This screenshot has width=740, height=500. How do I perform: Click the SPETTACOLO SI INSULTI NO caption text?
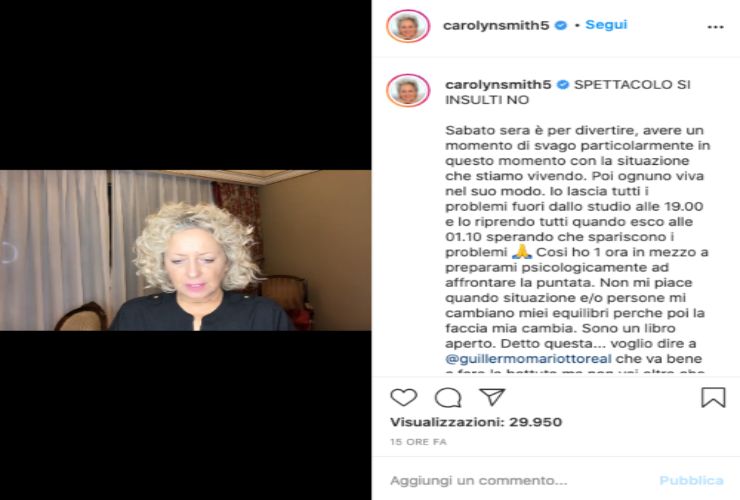(568, 92)
